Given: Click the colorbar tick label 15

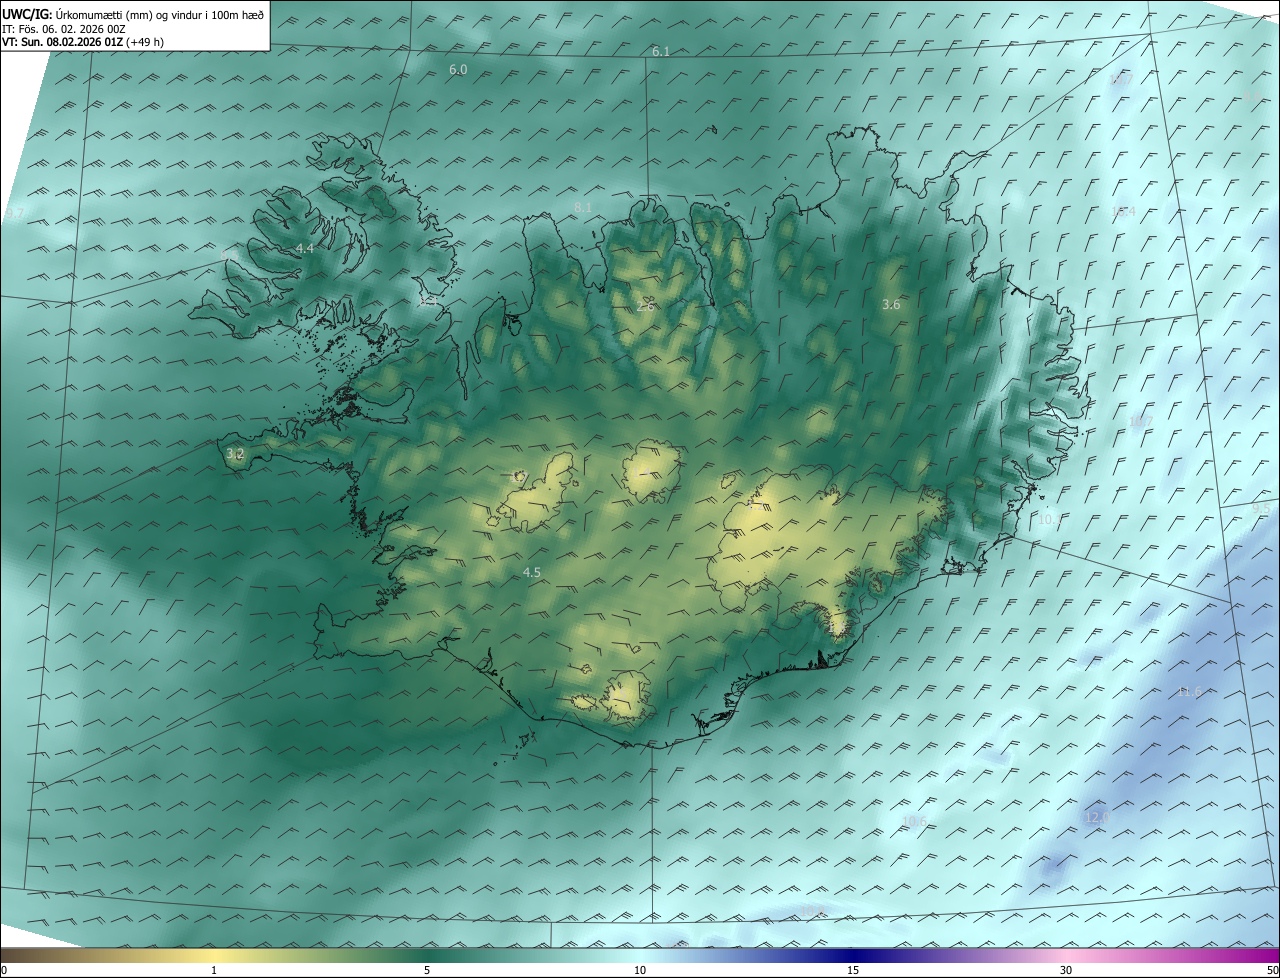Looking at the screenshot, I should [x=853, y=970].
